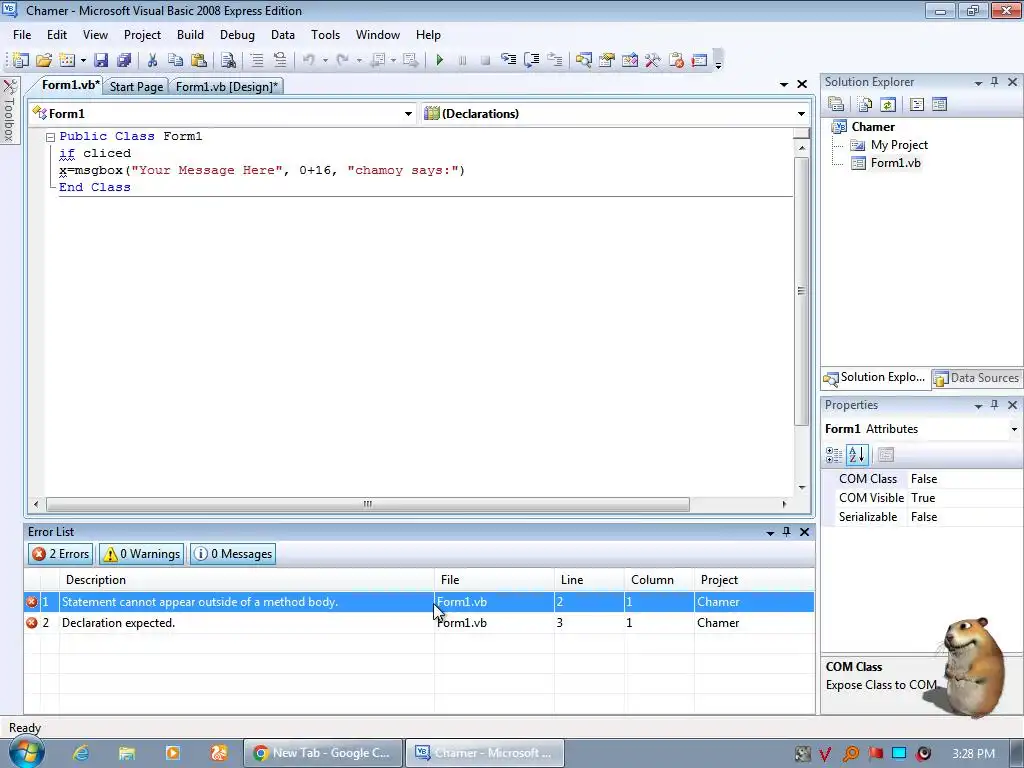Open the (Declarations) method dropdown
The image size is (1024, 768).
tap(801, 114)
